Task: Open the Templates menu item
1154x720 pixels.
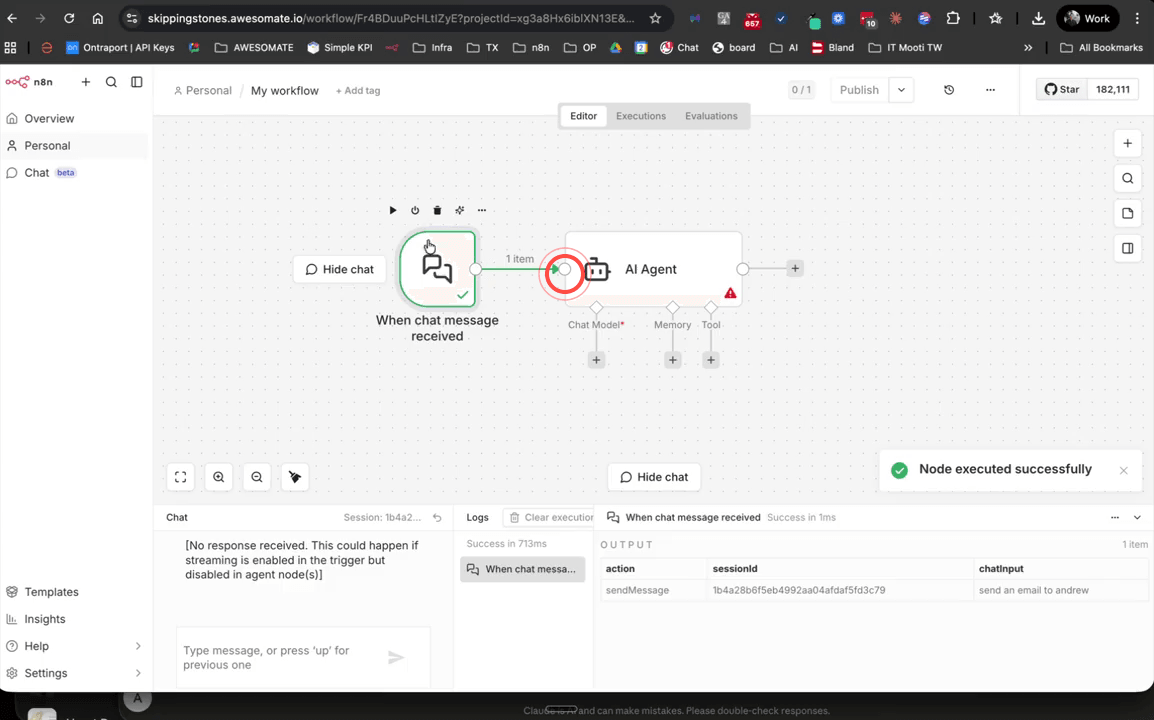Action: [x=51, y=591]
